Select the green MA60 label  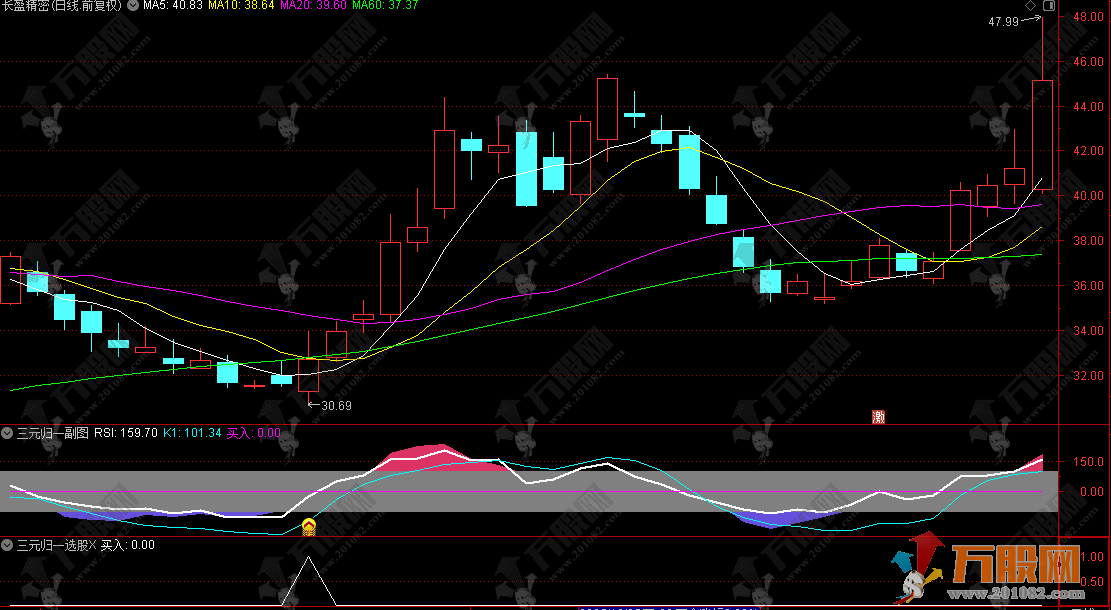pos(384,6)
